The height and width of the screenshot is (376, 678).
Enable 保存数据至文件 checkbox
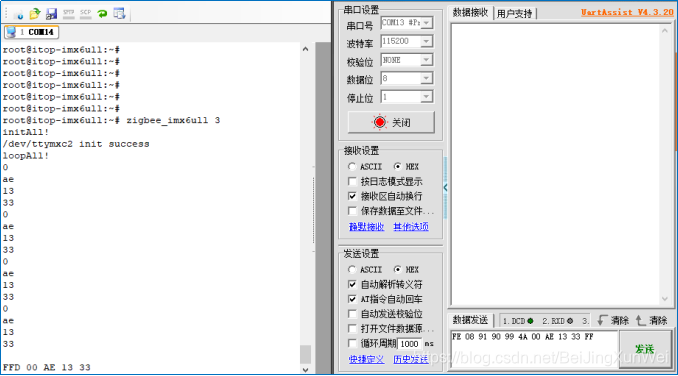click(x=352, y=211)
